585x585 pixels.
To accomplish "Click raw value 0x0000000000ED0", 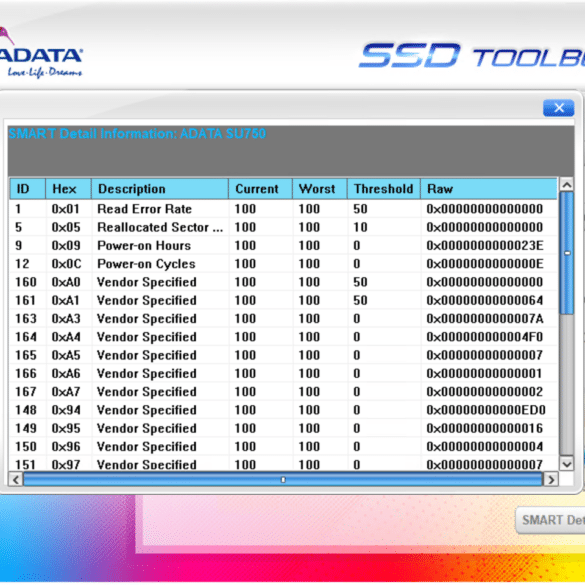I will [486, 410].
